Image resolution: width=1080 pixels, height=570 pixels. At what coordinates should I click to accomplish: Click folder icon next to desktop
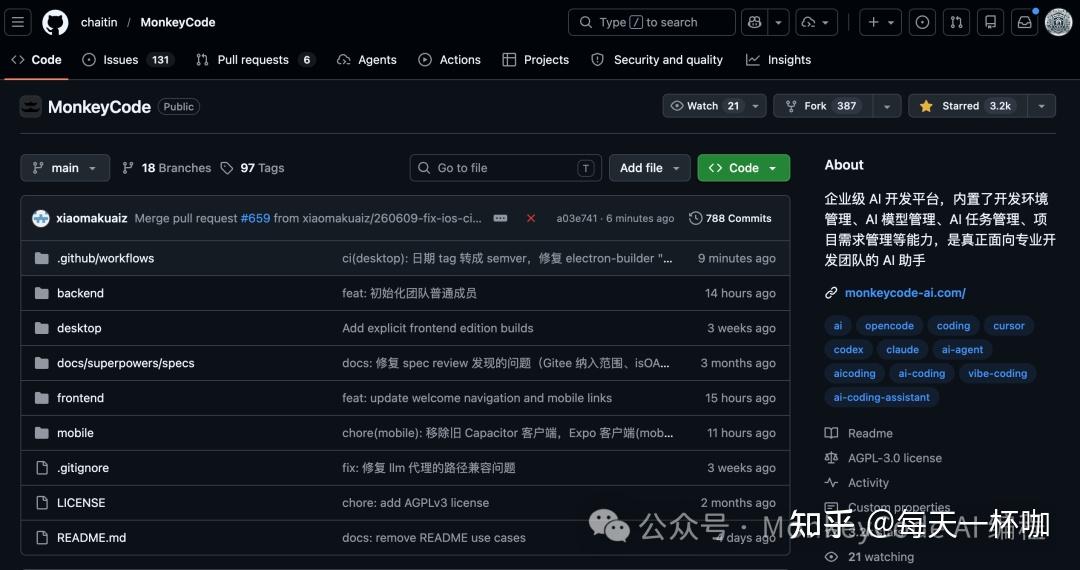pos(42,328)
